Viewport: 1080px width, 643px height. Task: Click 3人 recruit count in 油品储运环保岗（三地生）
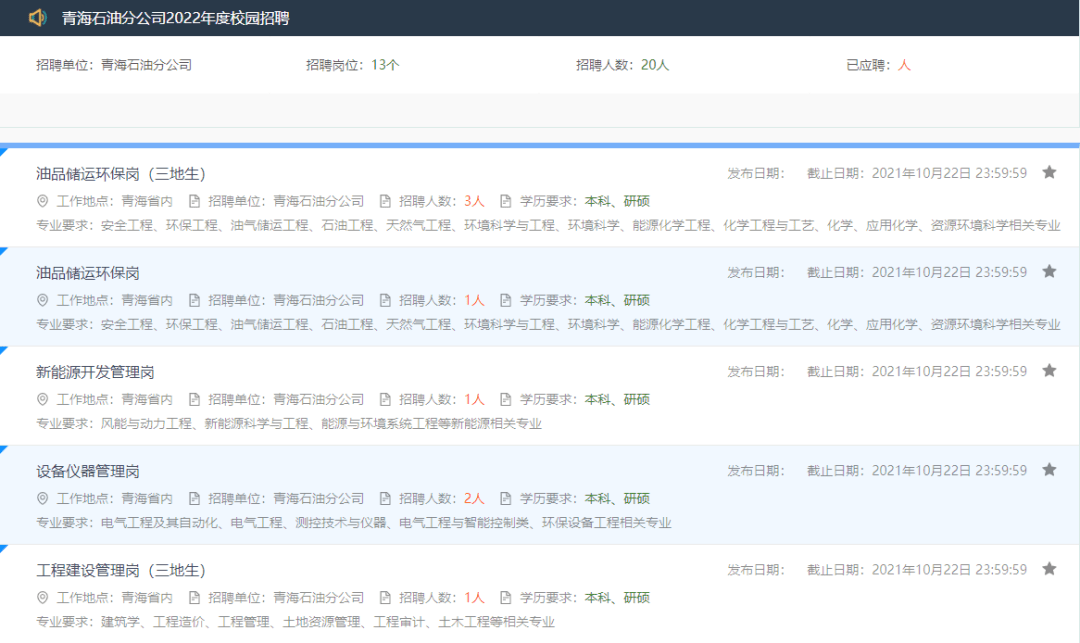pos(474,201)
